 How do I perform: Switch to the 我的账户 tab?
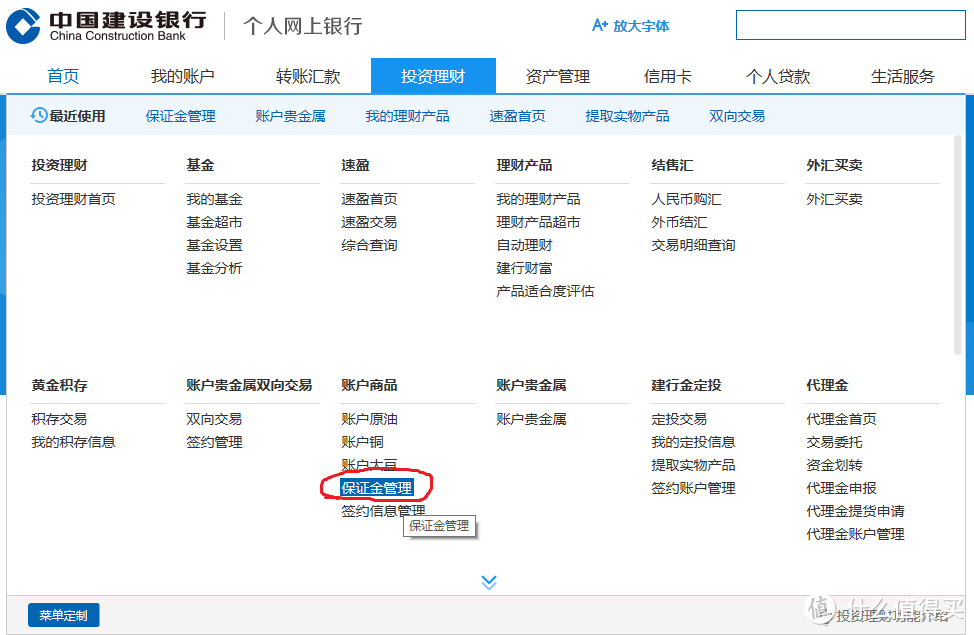(182, 75)
